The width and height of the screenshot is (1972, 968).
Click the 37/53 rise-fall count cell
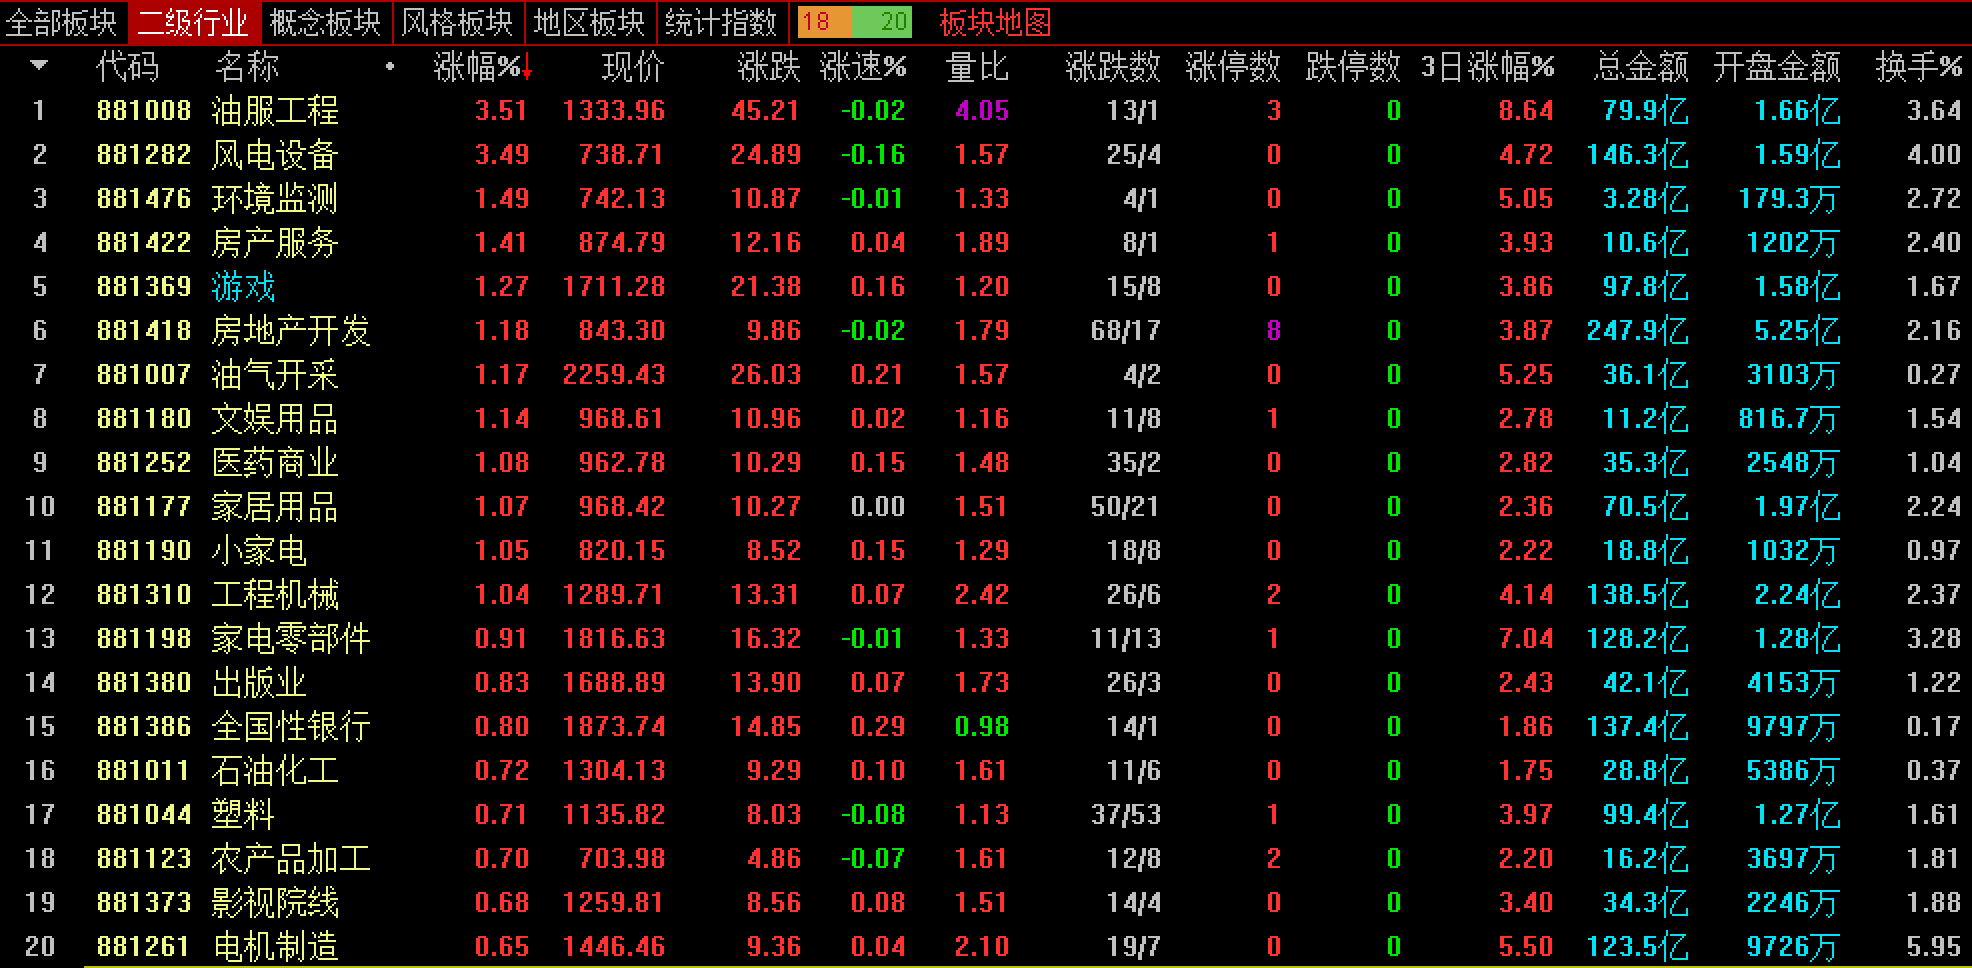coord(1126,814)
